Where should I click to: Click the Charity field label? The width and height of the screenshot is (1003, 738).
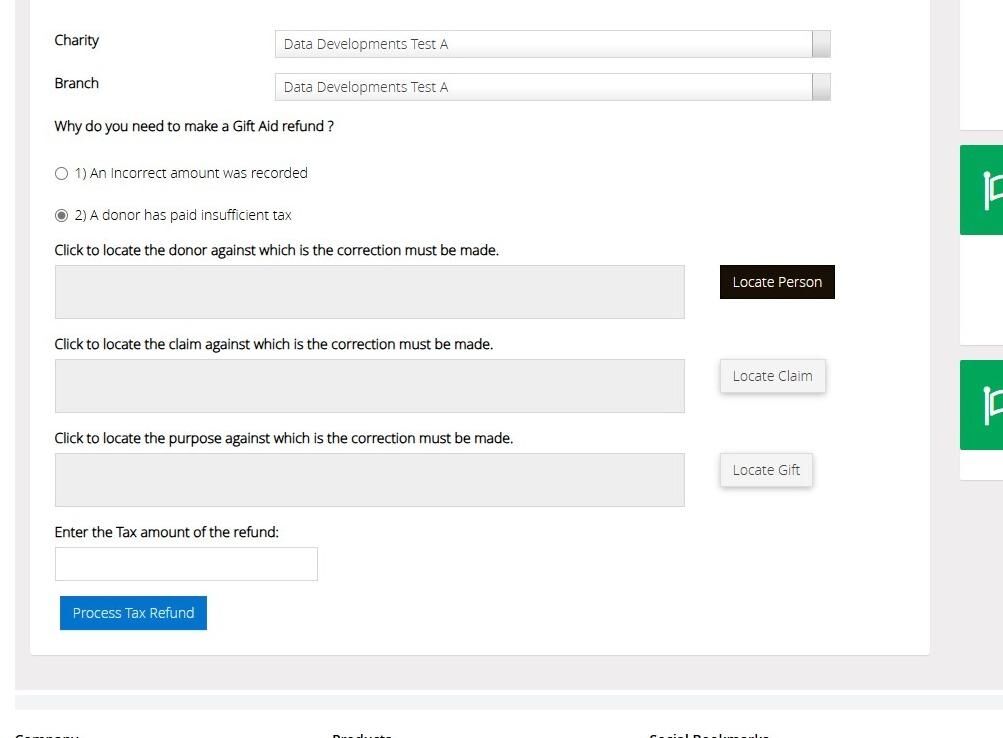(x=77, y=40)
